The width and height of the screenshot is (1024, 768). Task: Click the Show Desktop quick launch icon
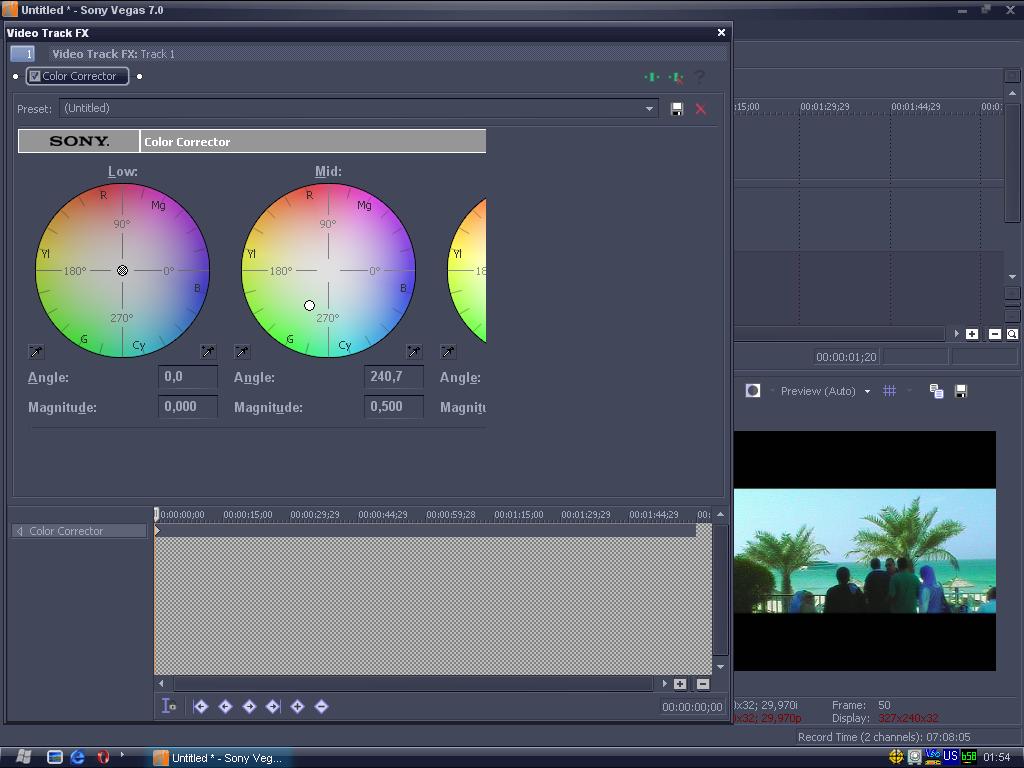coord(55,757)
